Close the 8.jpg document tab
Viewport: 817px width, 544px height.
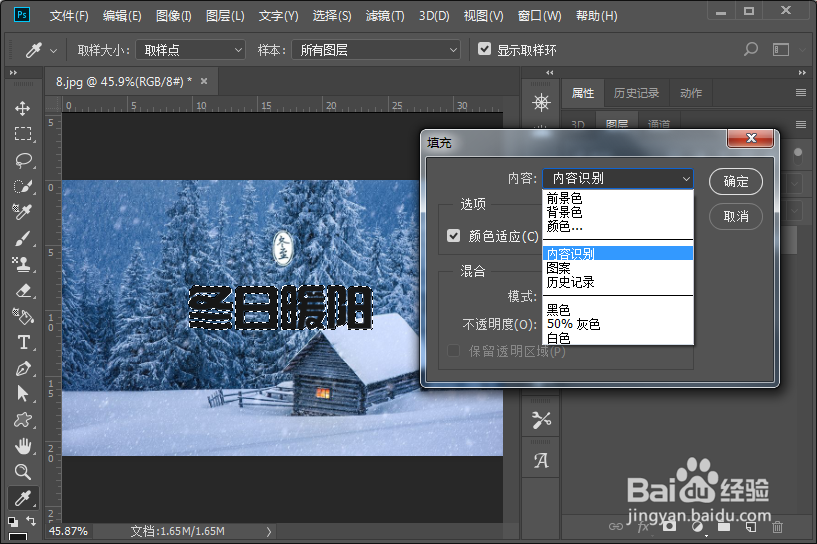coord(204,81)
